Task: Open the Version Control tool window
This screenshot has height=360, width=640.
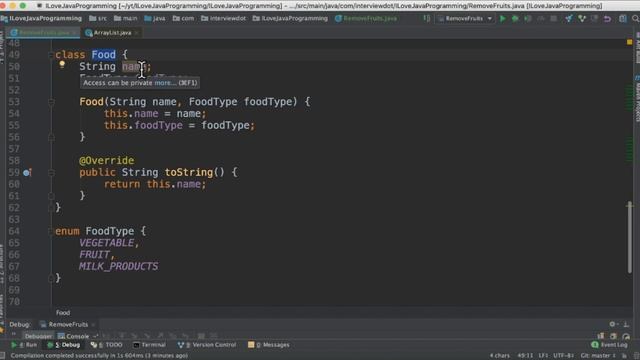Action: pyautogui.click(x=207, y=345)
